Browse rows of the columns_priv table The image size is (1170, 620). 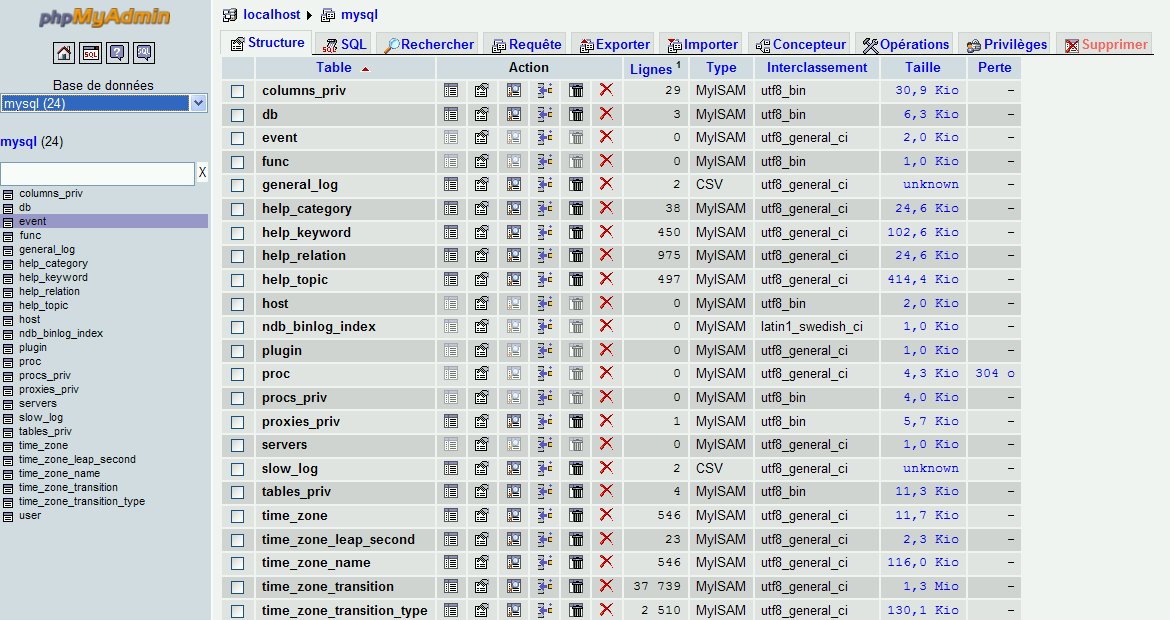pyautogui.click(x=451, y=90)
